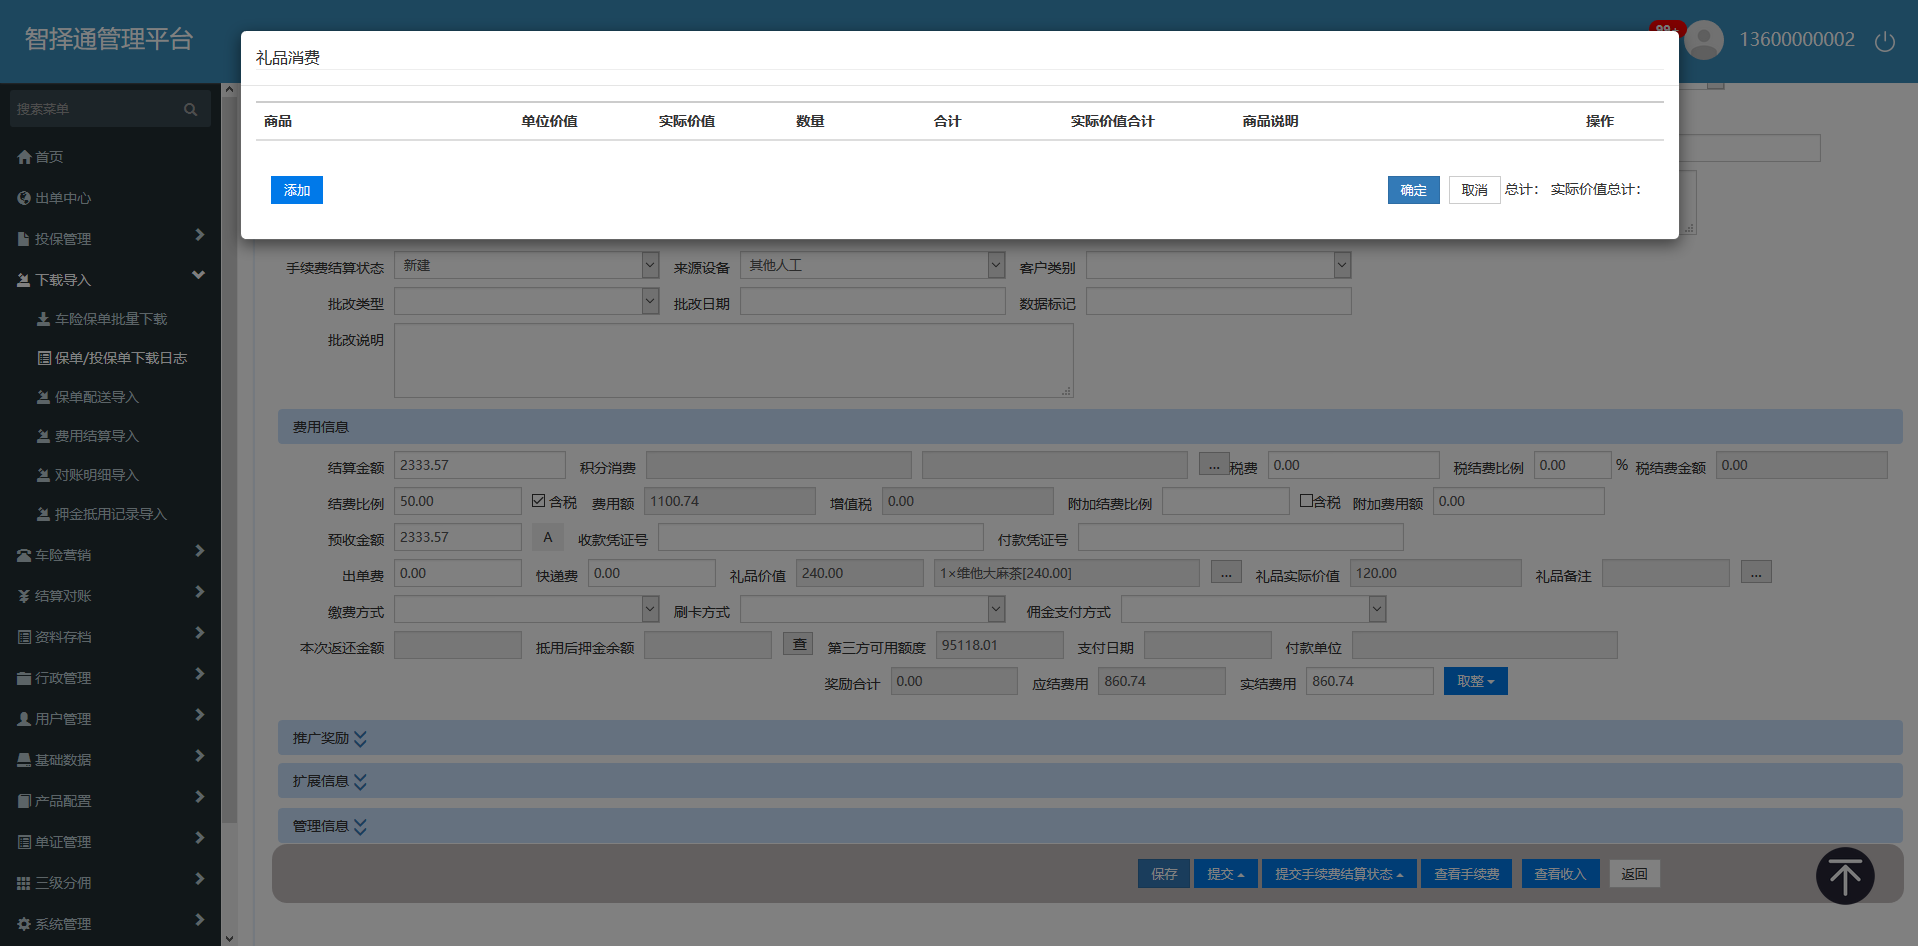Open the 缴费方式 dropdown
Screen dimensions: 1918x946
click(x=526, y=609)
